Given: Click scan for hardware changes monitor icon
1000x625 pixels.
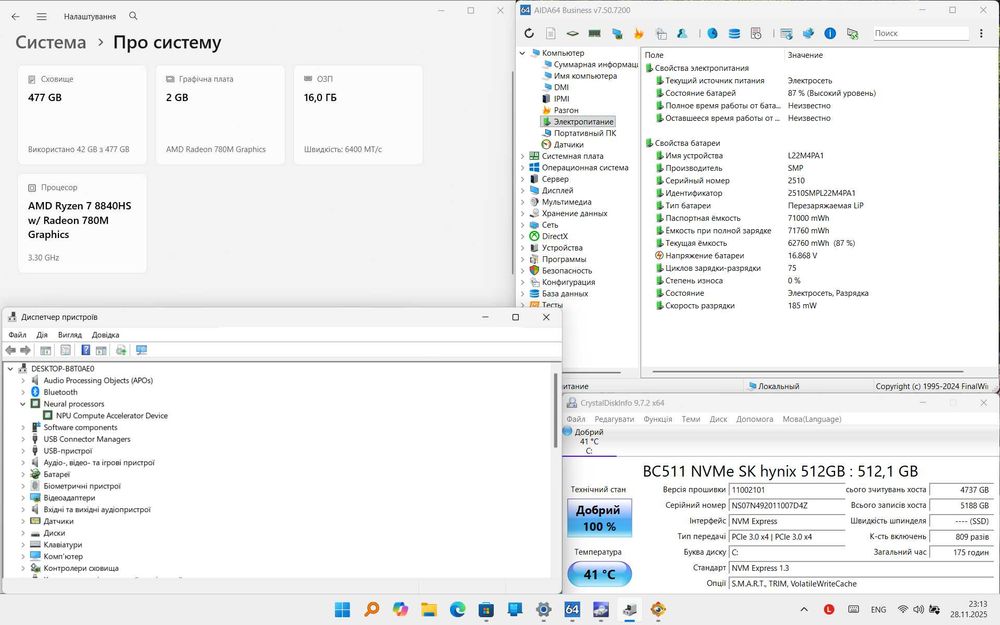Looking at the screenshot, I should tap(141, 350).
